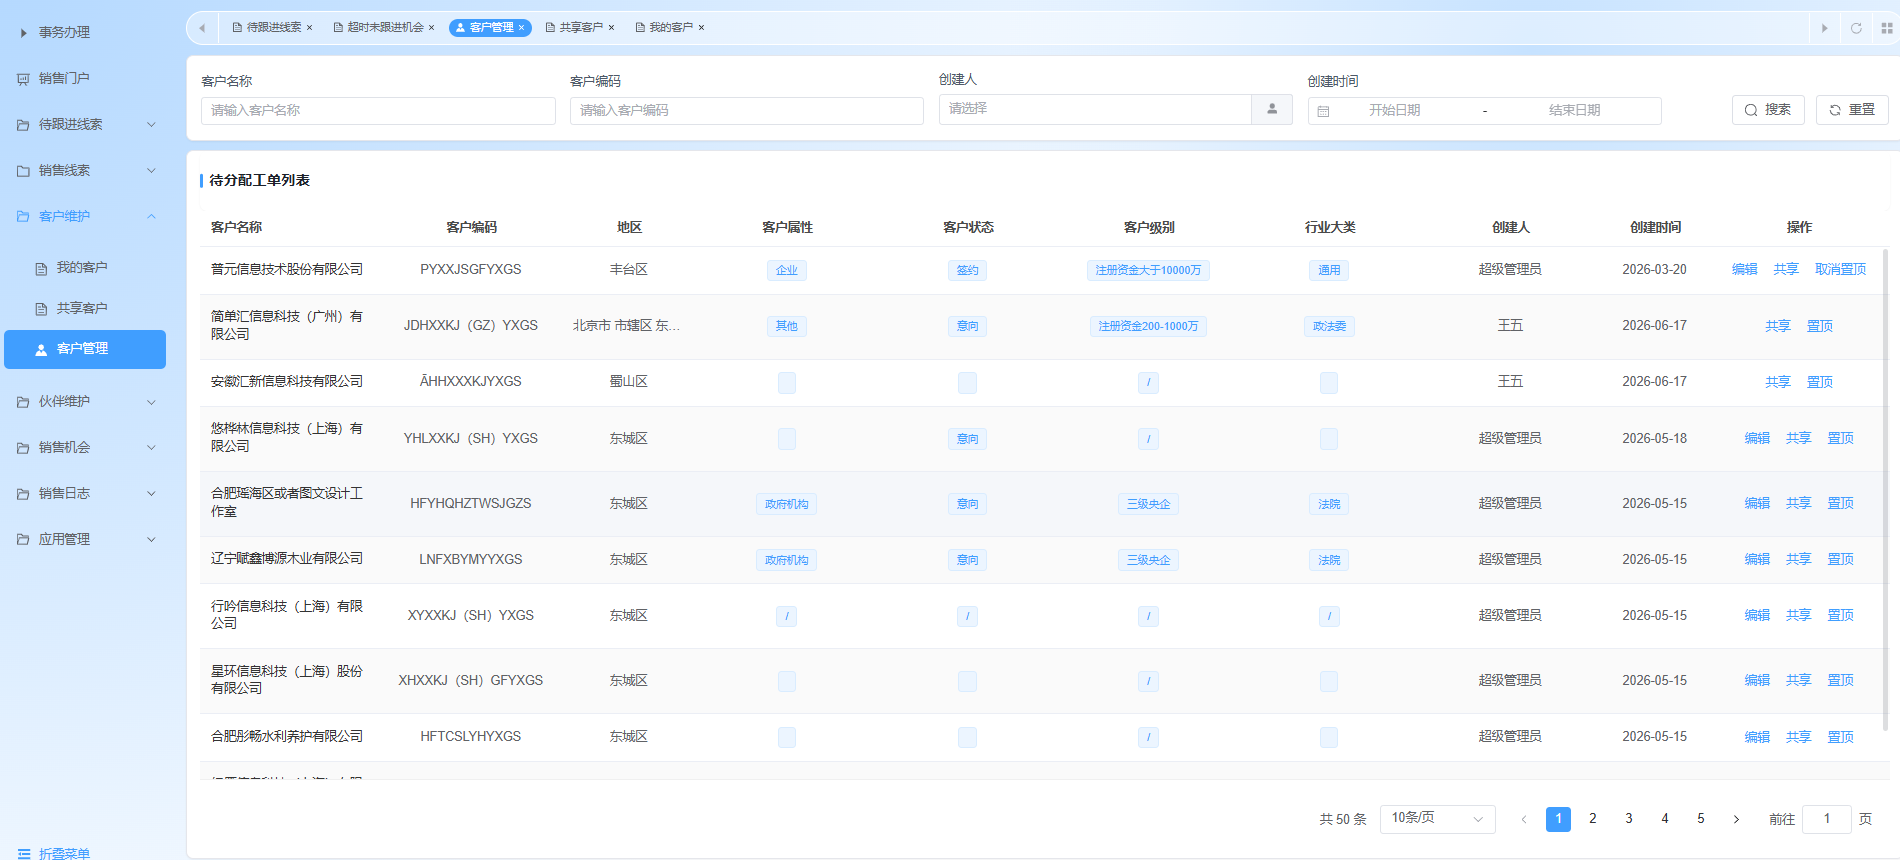Click the 创建人 select field

(1095, 109)
